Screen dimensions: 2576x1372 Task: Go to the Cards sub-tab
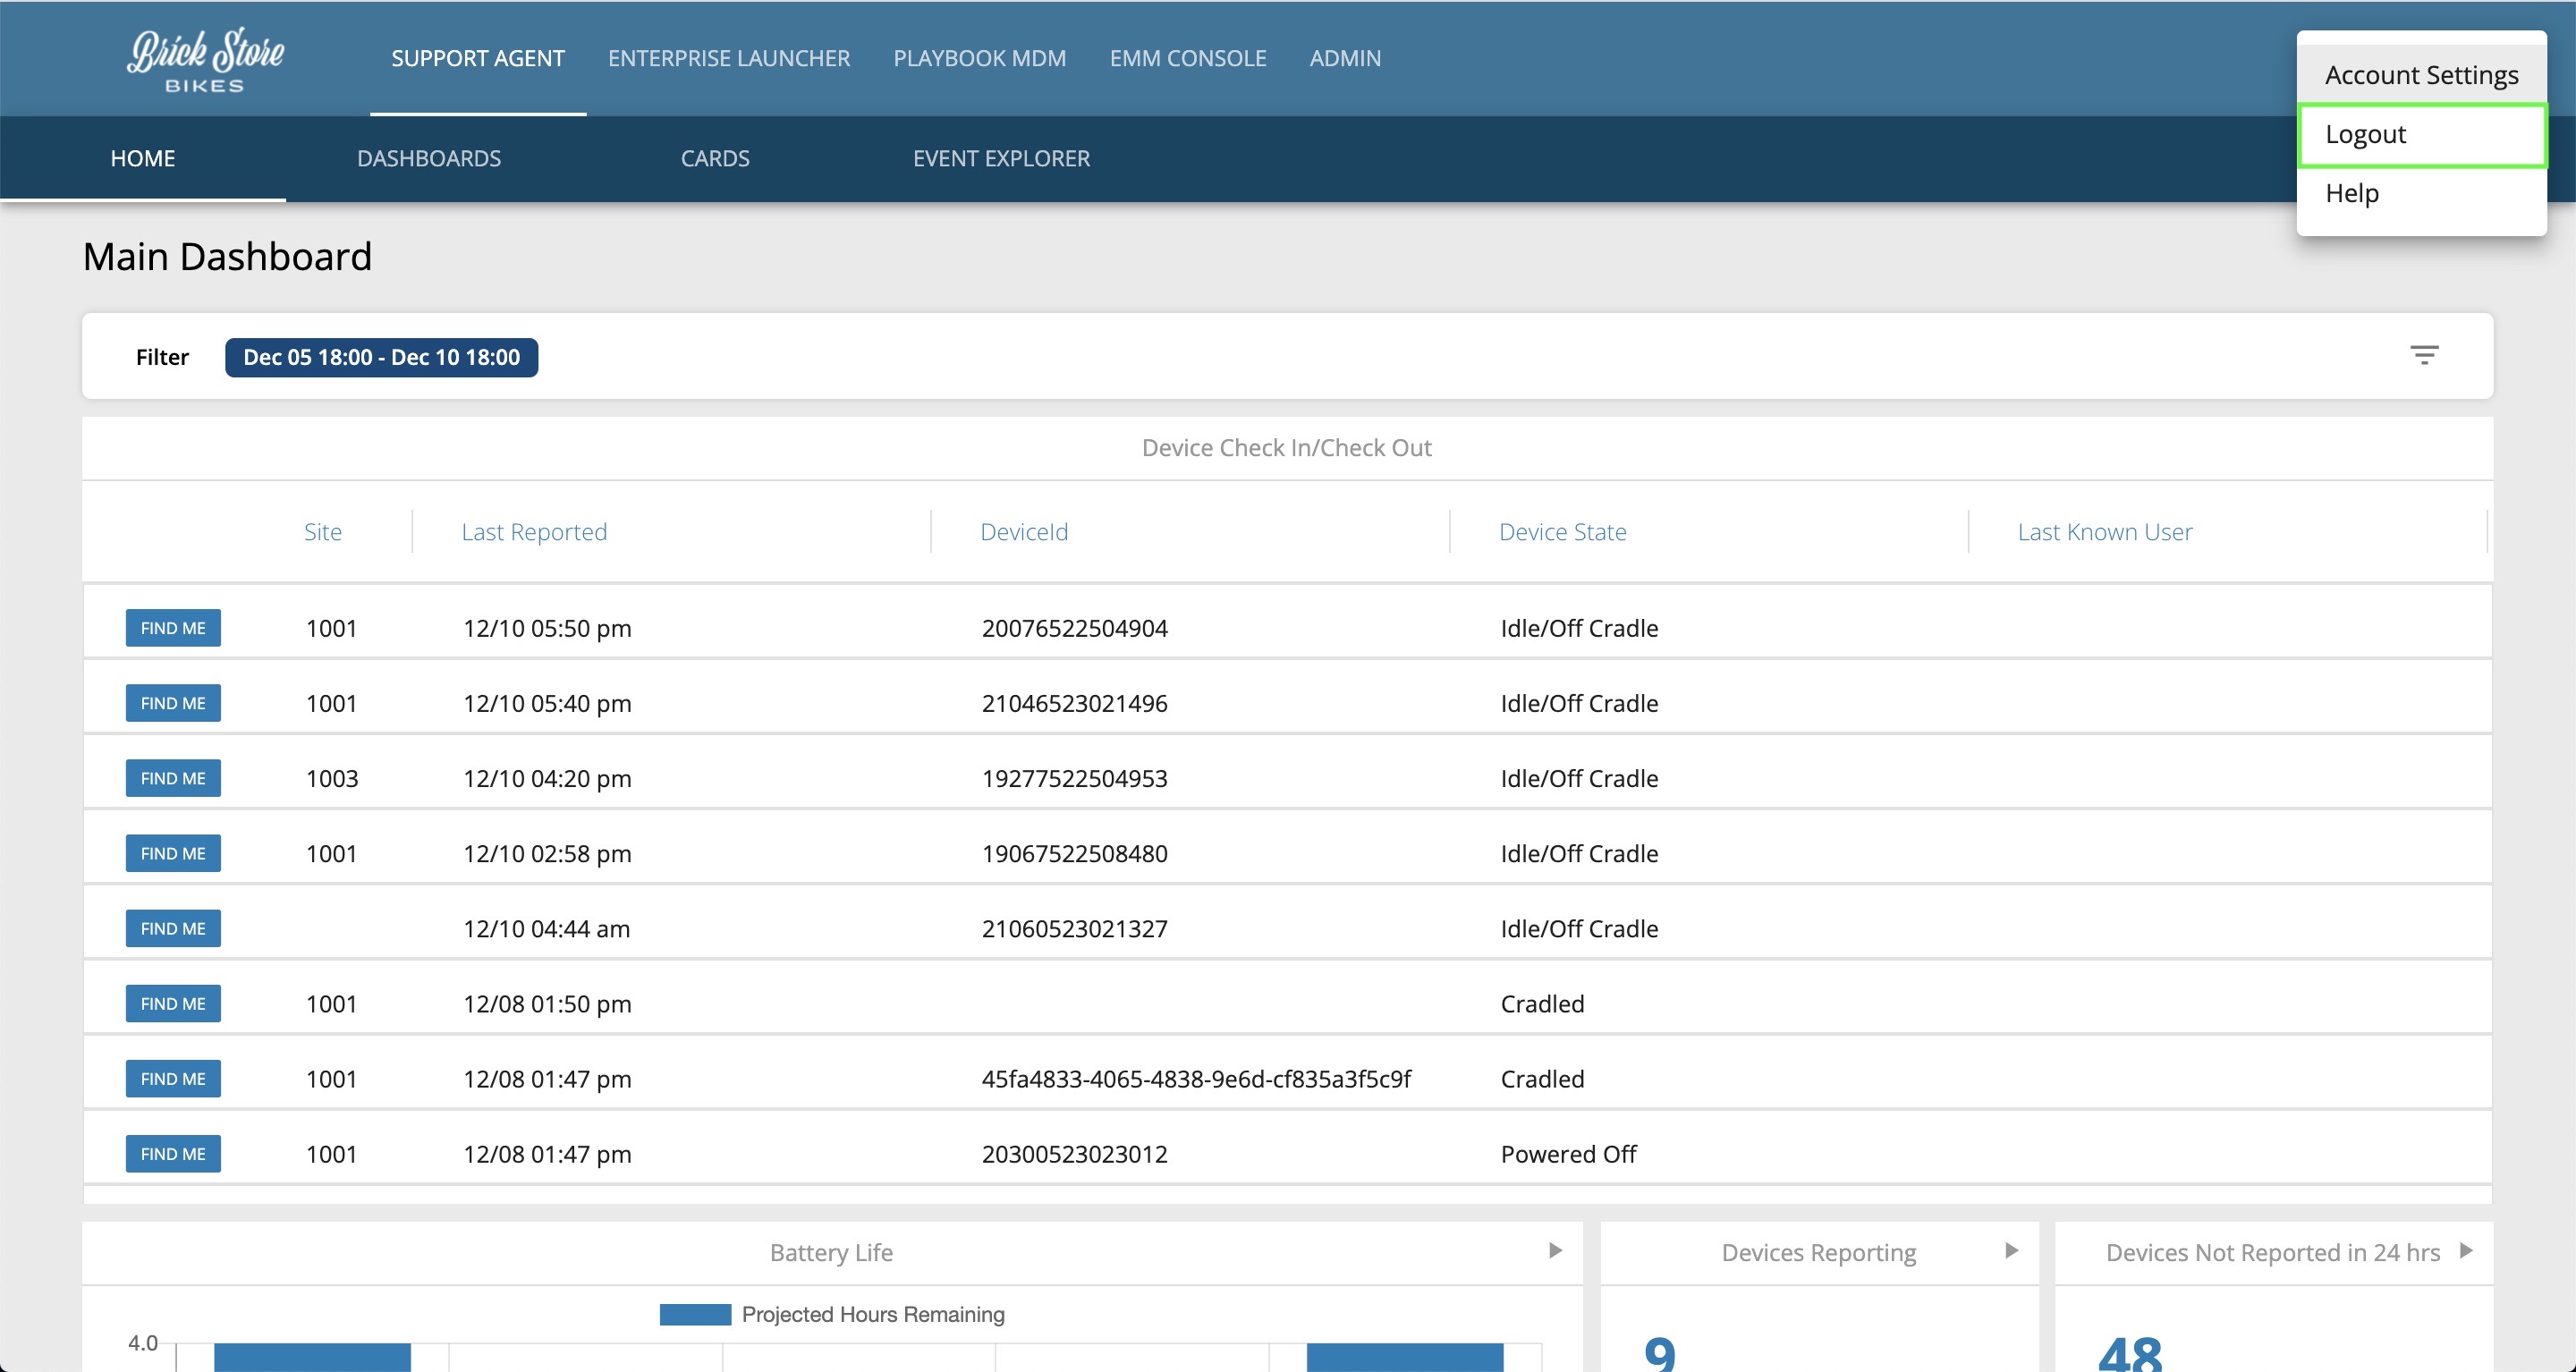point(715,158)
